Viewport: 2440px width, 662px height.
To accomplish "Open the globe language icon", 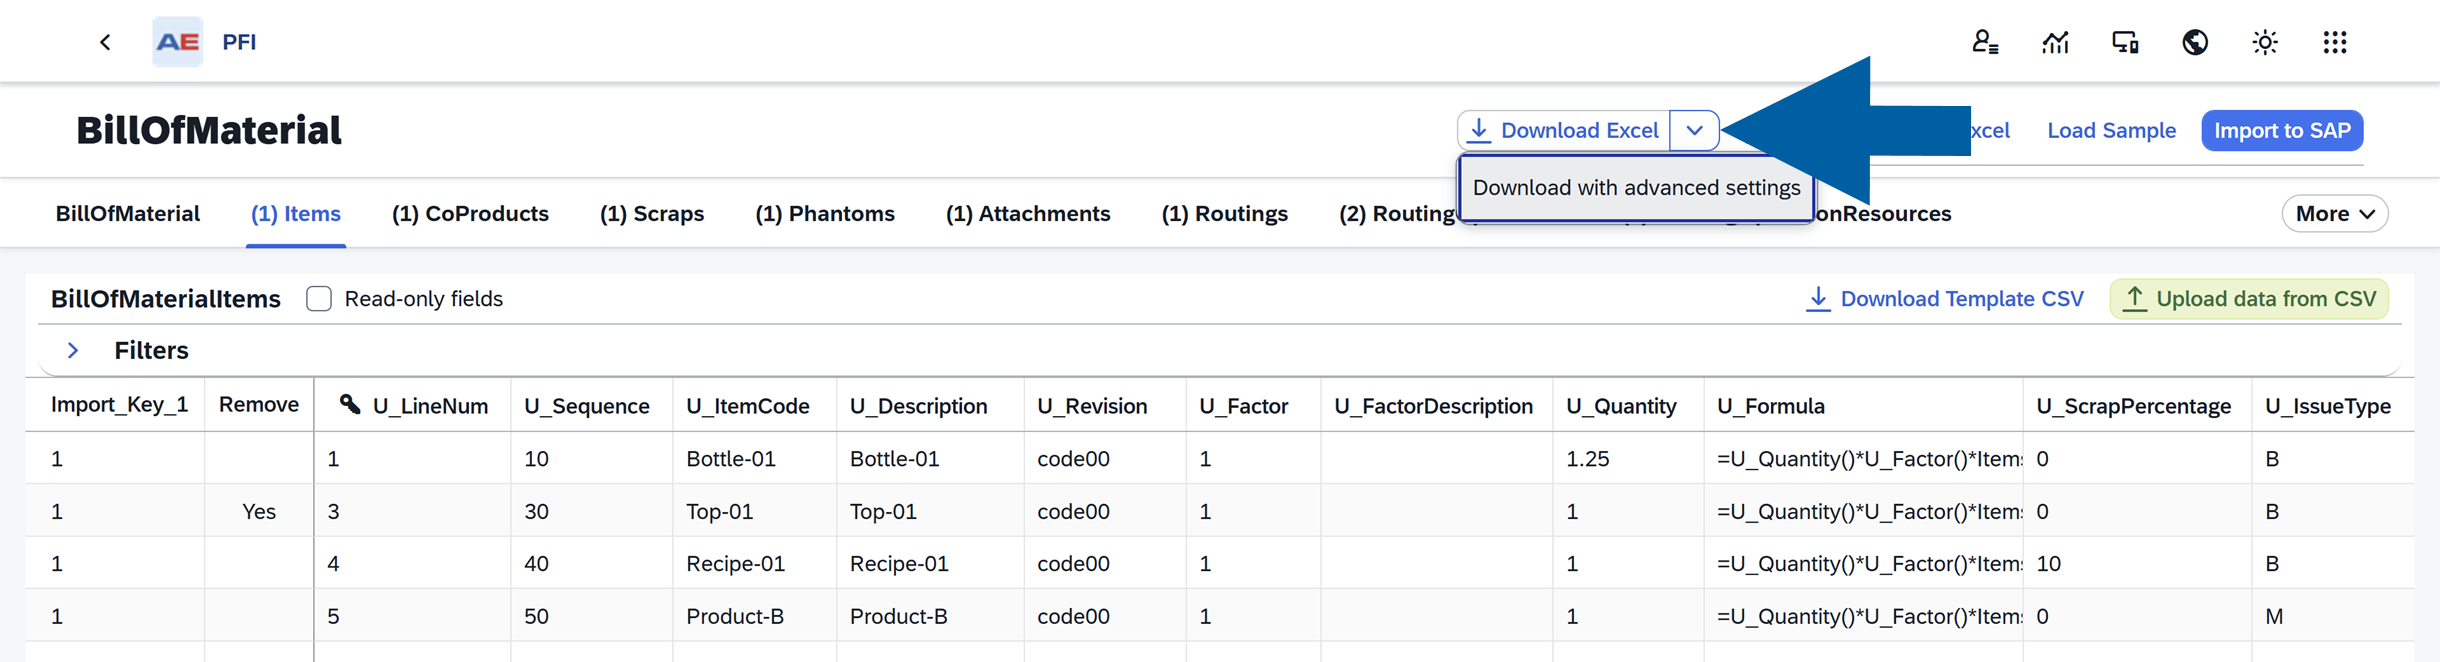I will point(2195,42).
